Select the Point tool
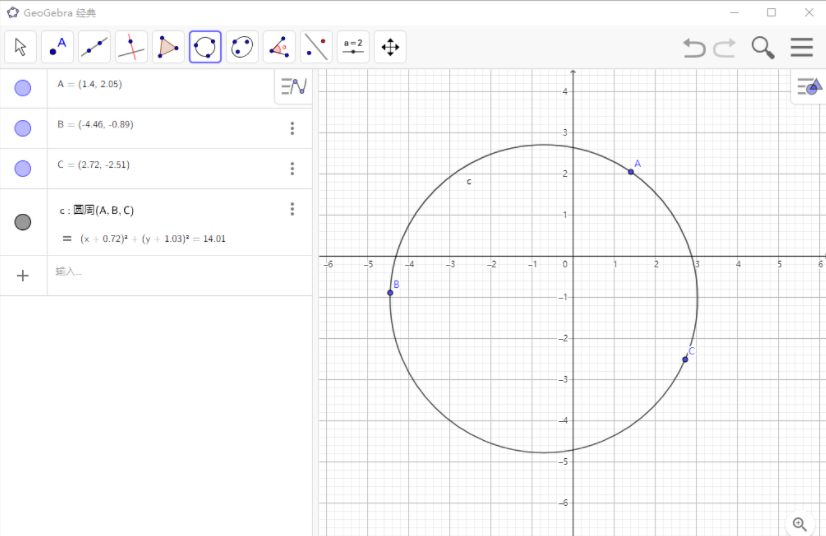 [x=58, y=47]
